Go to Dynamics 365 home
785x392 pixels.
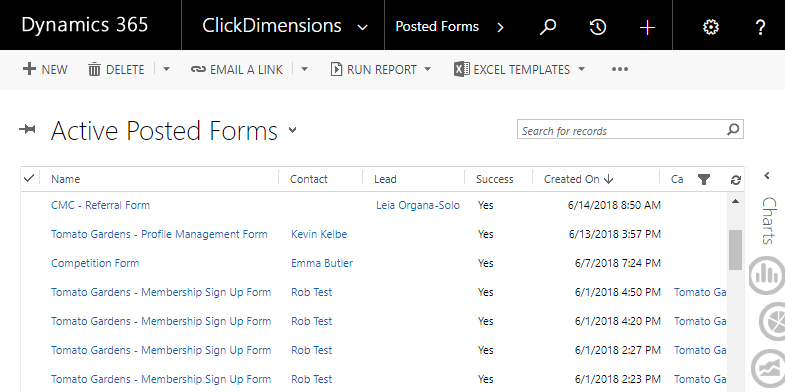coord(85,25)
